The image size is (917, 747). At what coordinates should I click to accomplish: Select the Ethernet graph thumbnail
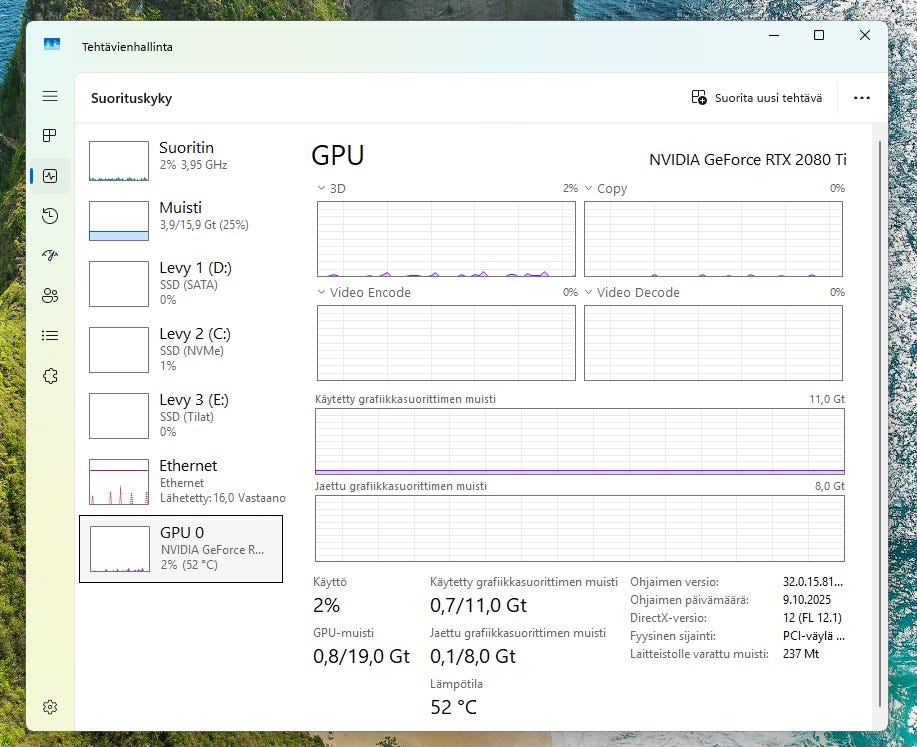click(118, 482)
